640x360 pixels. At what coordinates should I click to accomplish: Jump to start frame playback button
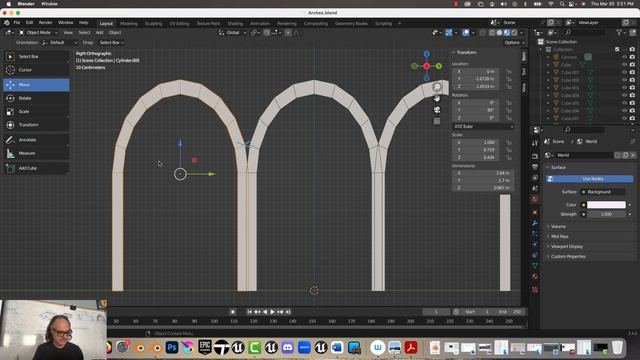249,312
